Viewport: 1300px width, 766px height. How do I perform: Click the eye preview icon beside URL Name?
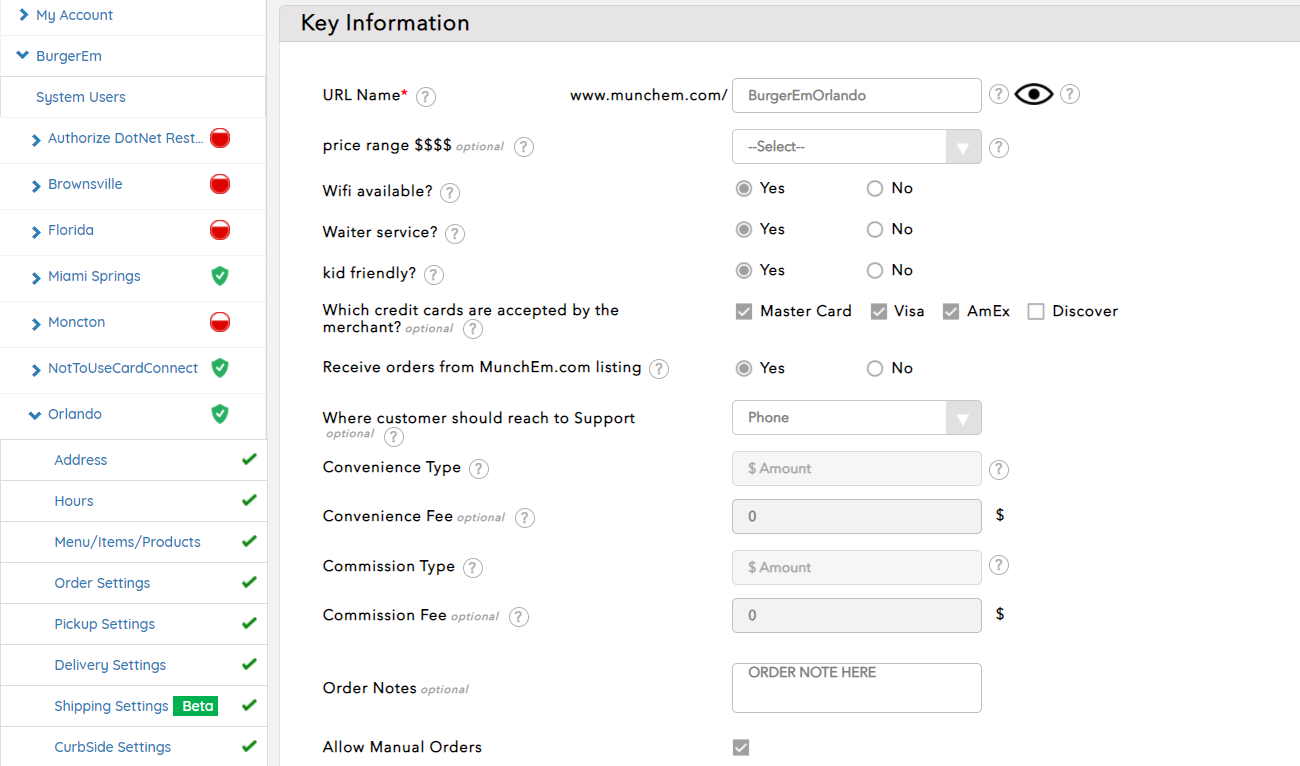pyautogui.click(x=1034, y=95)
